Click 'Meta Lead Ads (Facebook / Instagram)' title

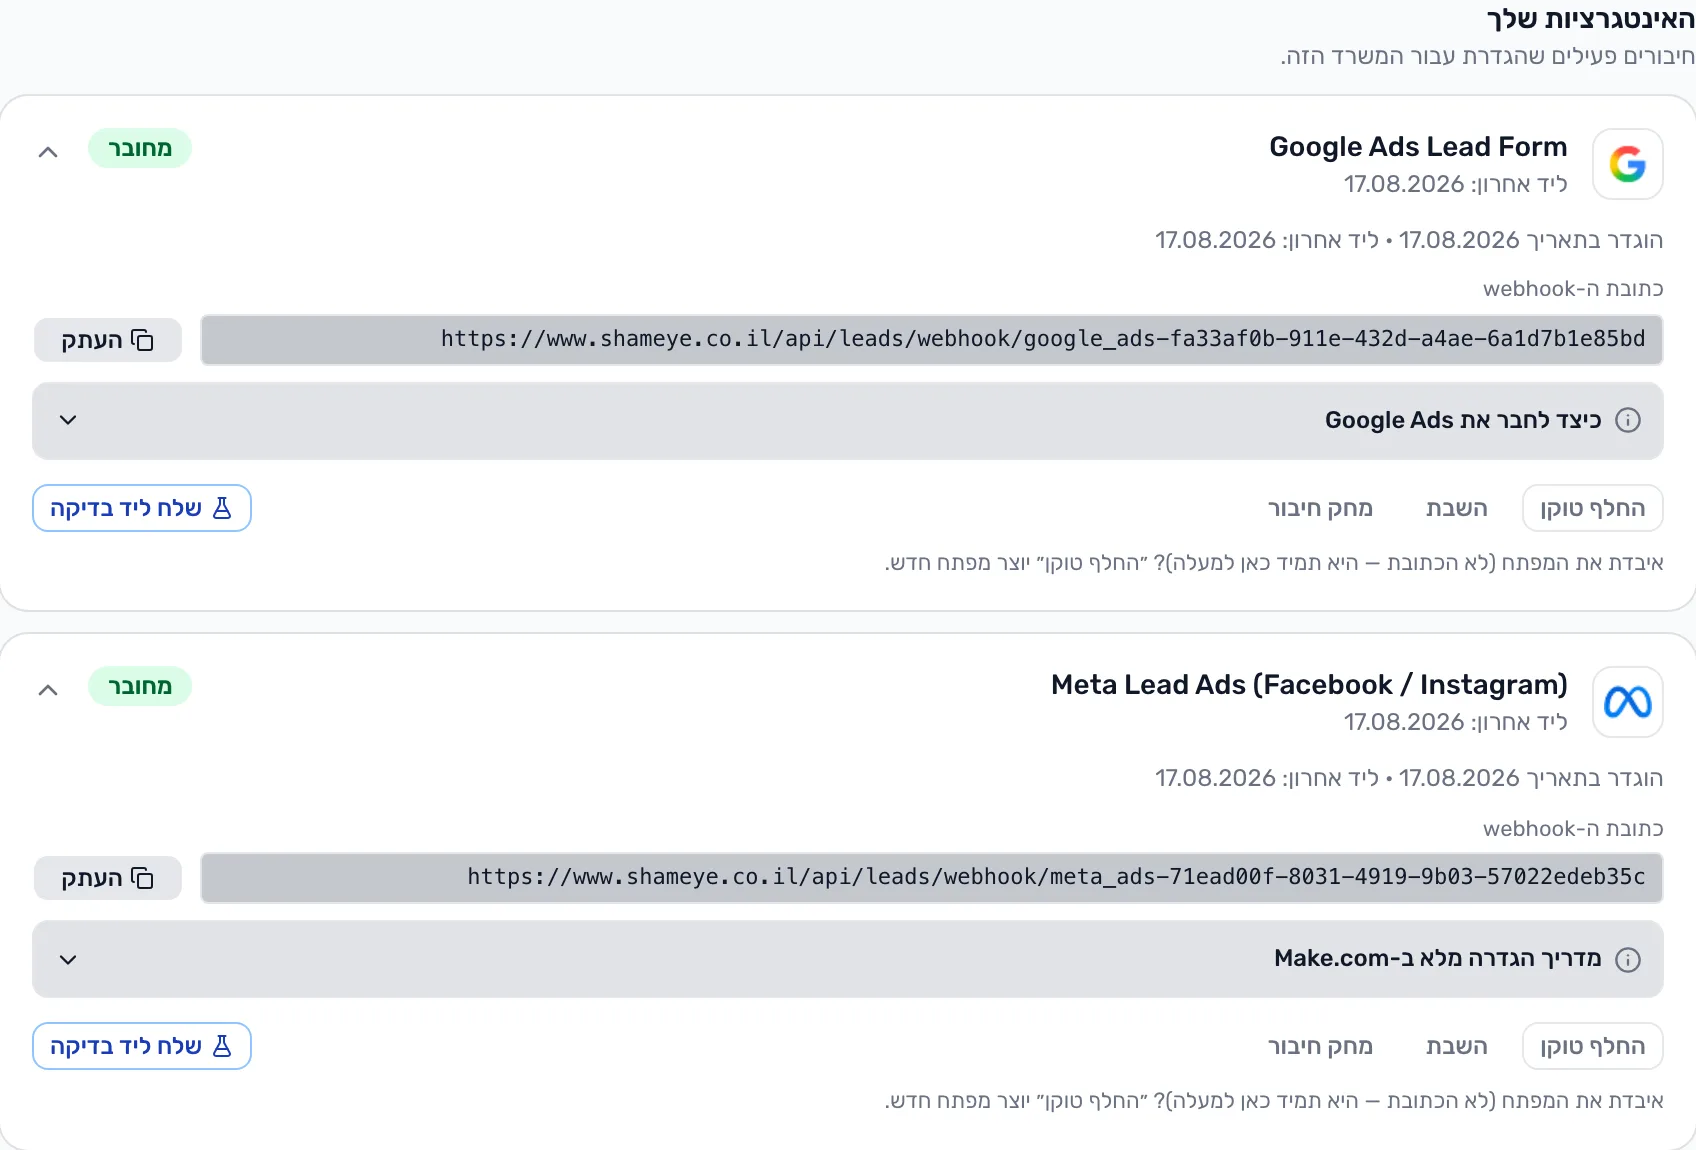point(1309,685)
